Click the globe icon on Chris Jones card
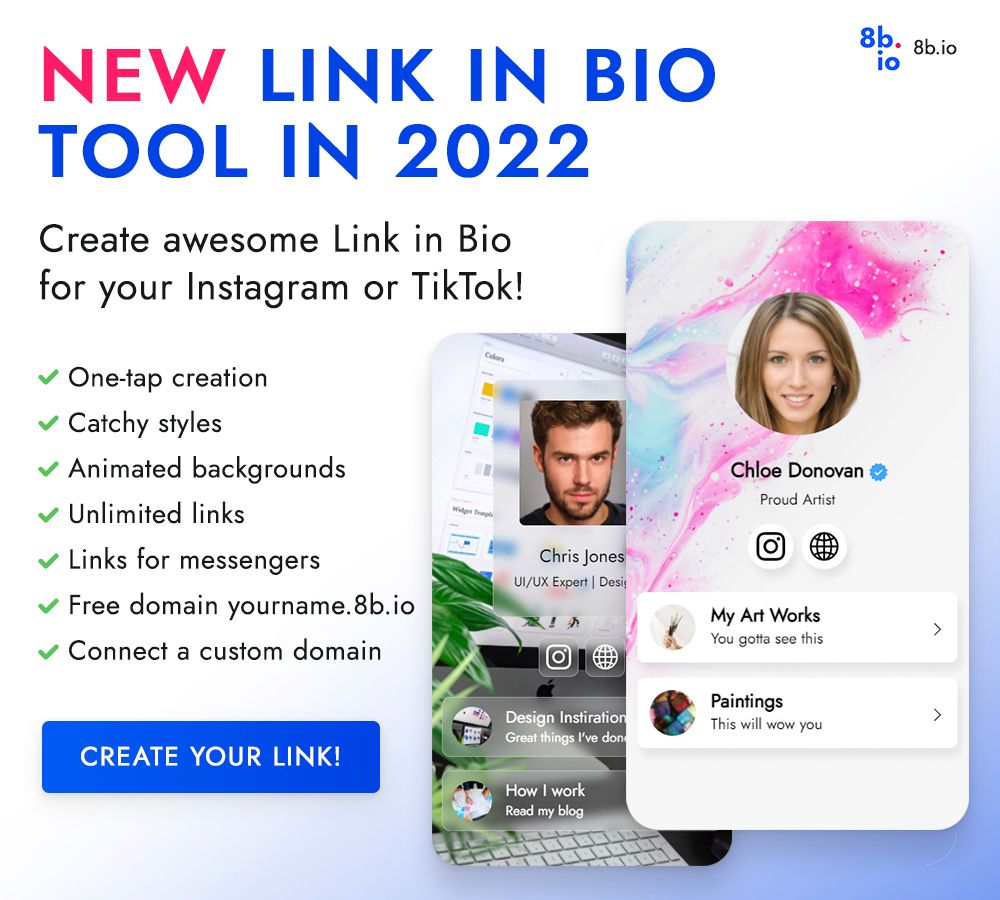The height and width of the screenshot is (900, 1000). [x=605, y=656]
